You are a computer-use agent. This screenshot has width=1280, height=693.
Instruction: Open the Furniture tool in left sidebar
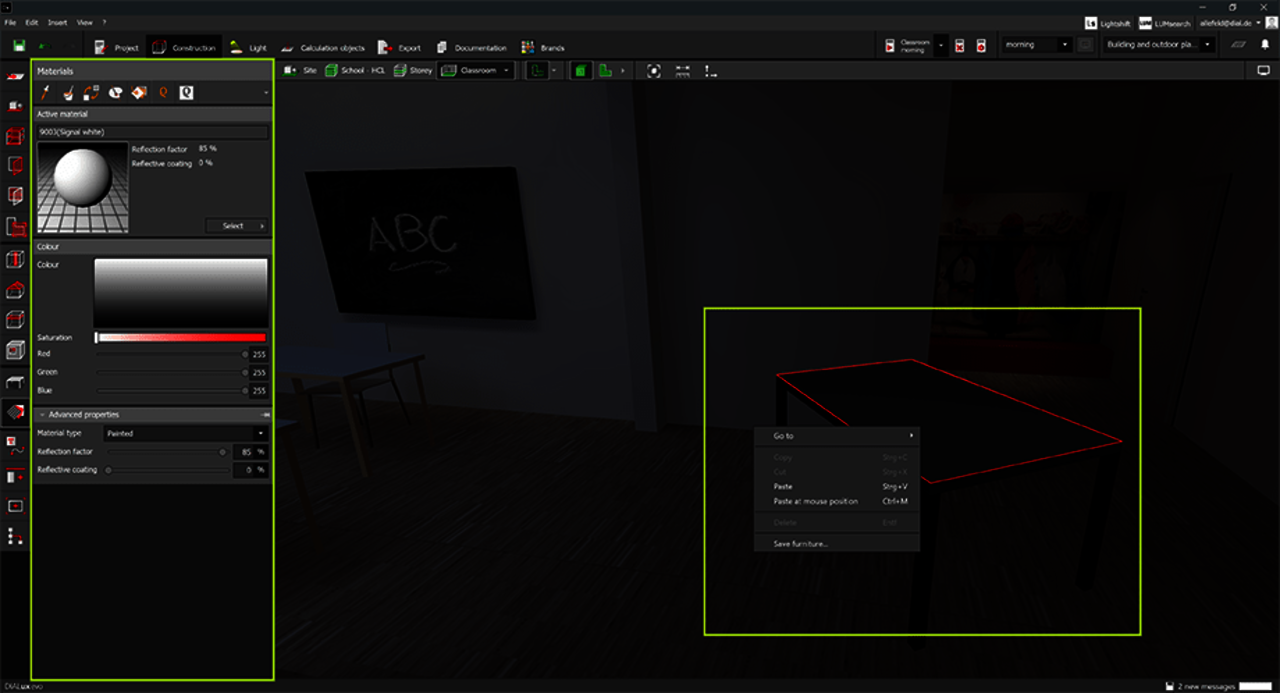14,382
